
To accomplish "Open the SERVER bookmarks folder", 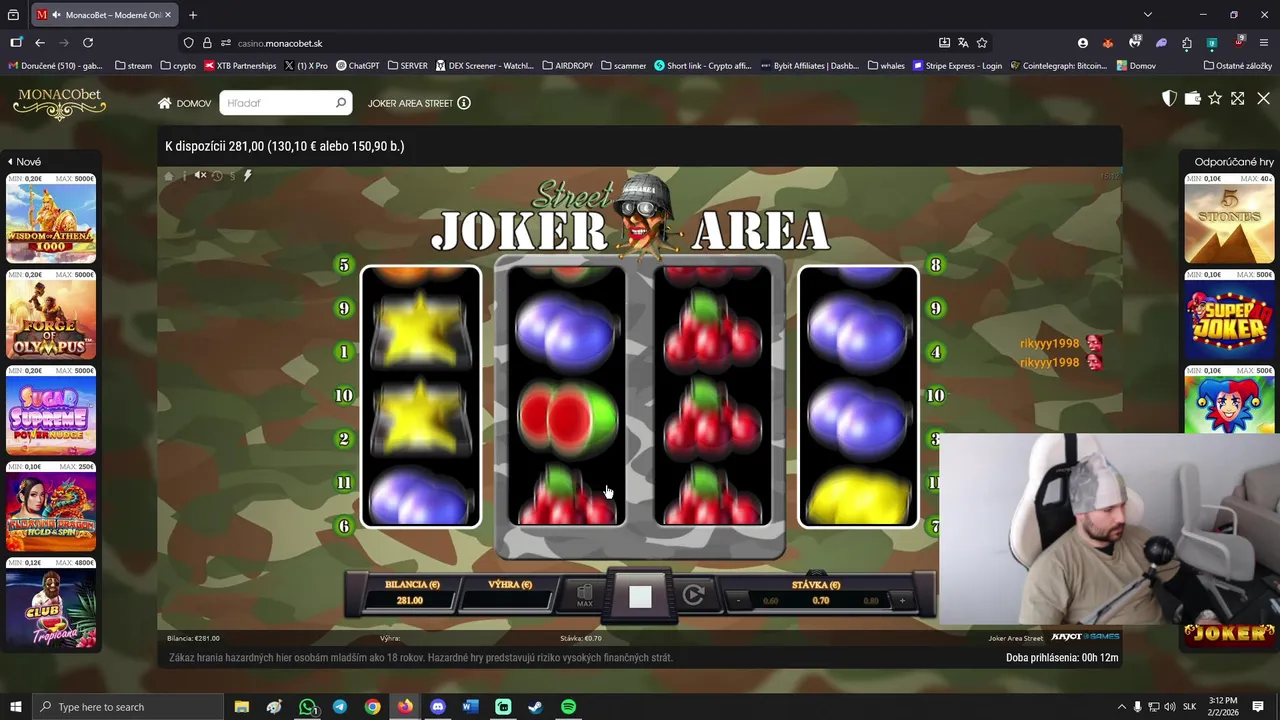I will coord(407,66).
